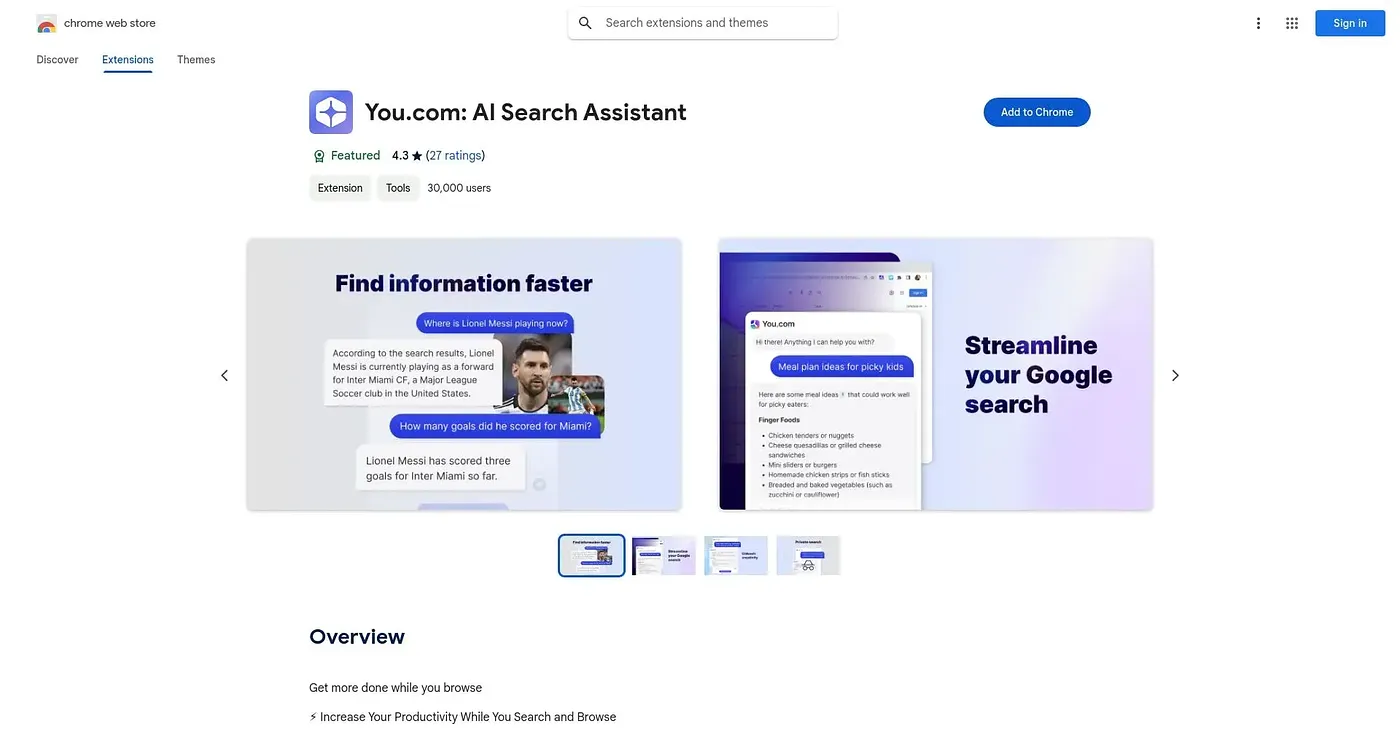This screenshot has height=729, width=1400.
Task: Click the Extension category chip
Action: pyautogui.click(x=340, y=188)
